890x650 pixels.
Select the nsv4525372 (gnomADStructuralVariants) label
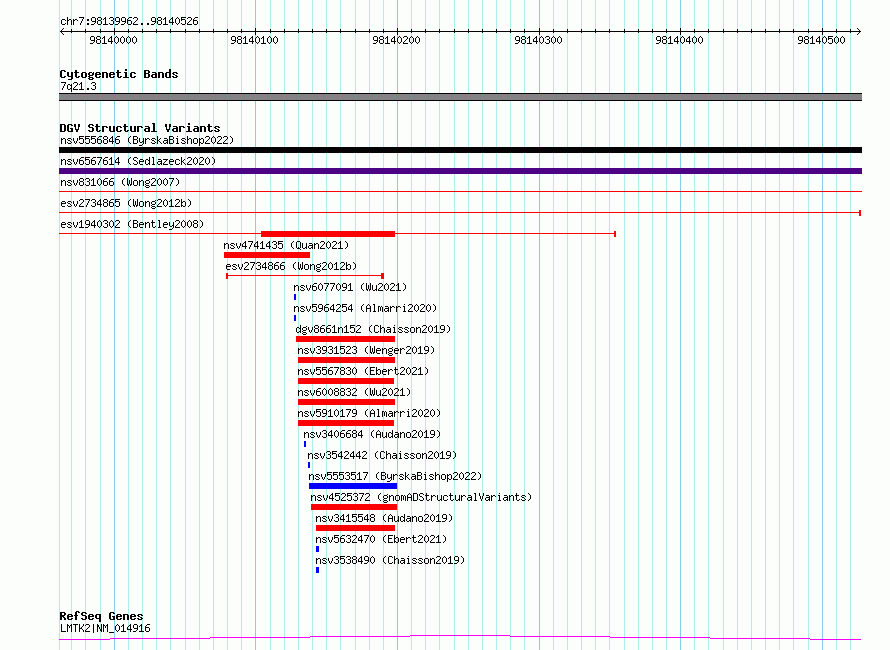(x=421, y=497)
